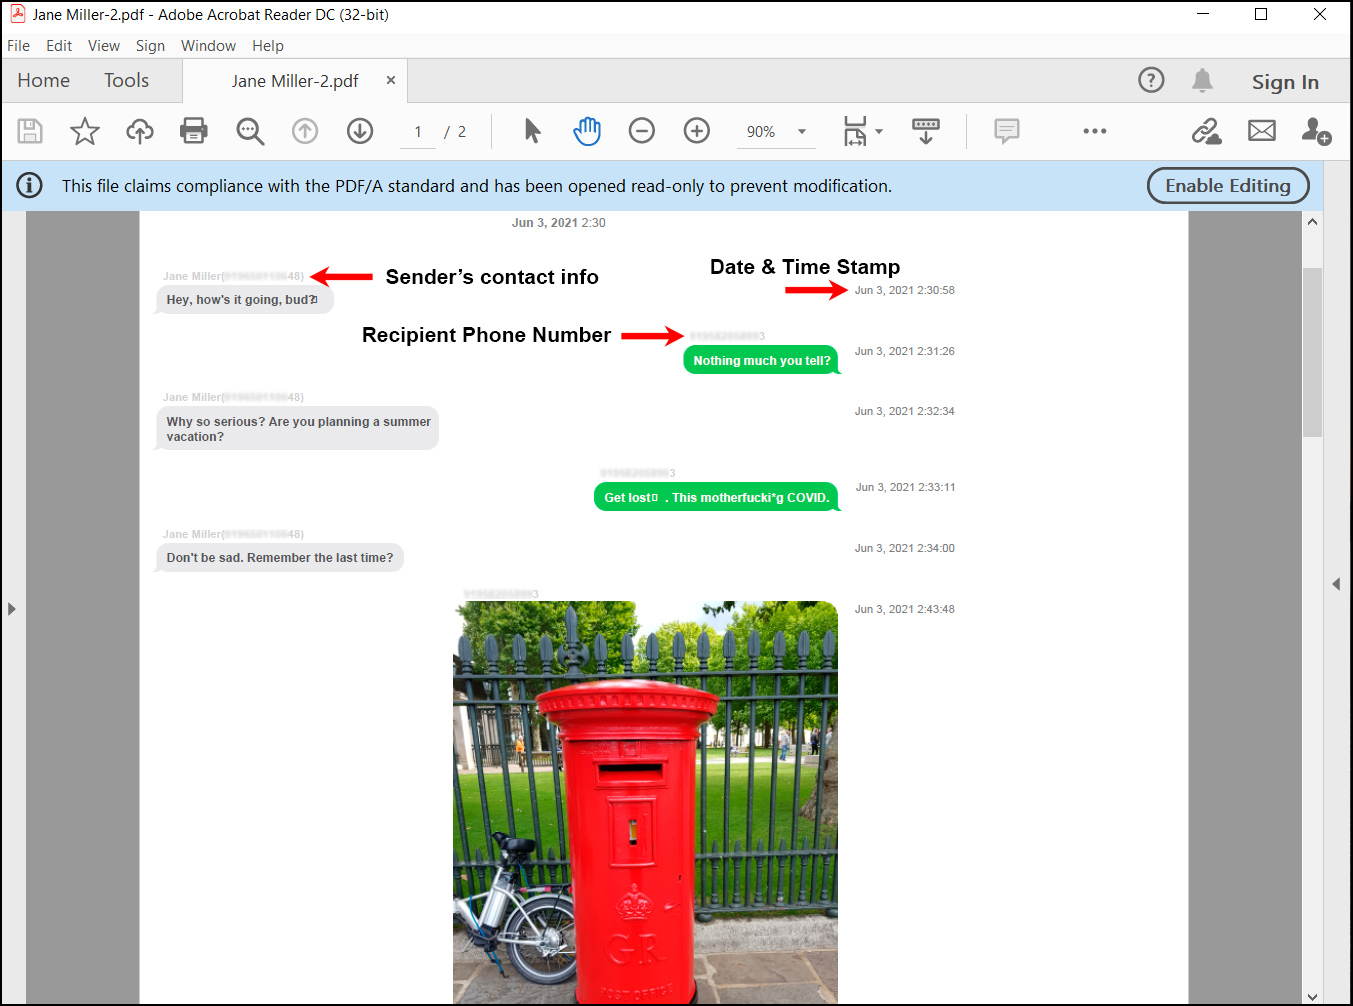
Task: Activate the Selection arrow tool
Action: coord(532,131)
